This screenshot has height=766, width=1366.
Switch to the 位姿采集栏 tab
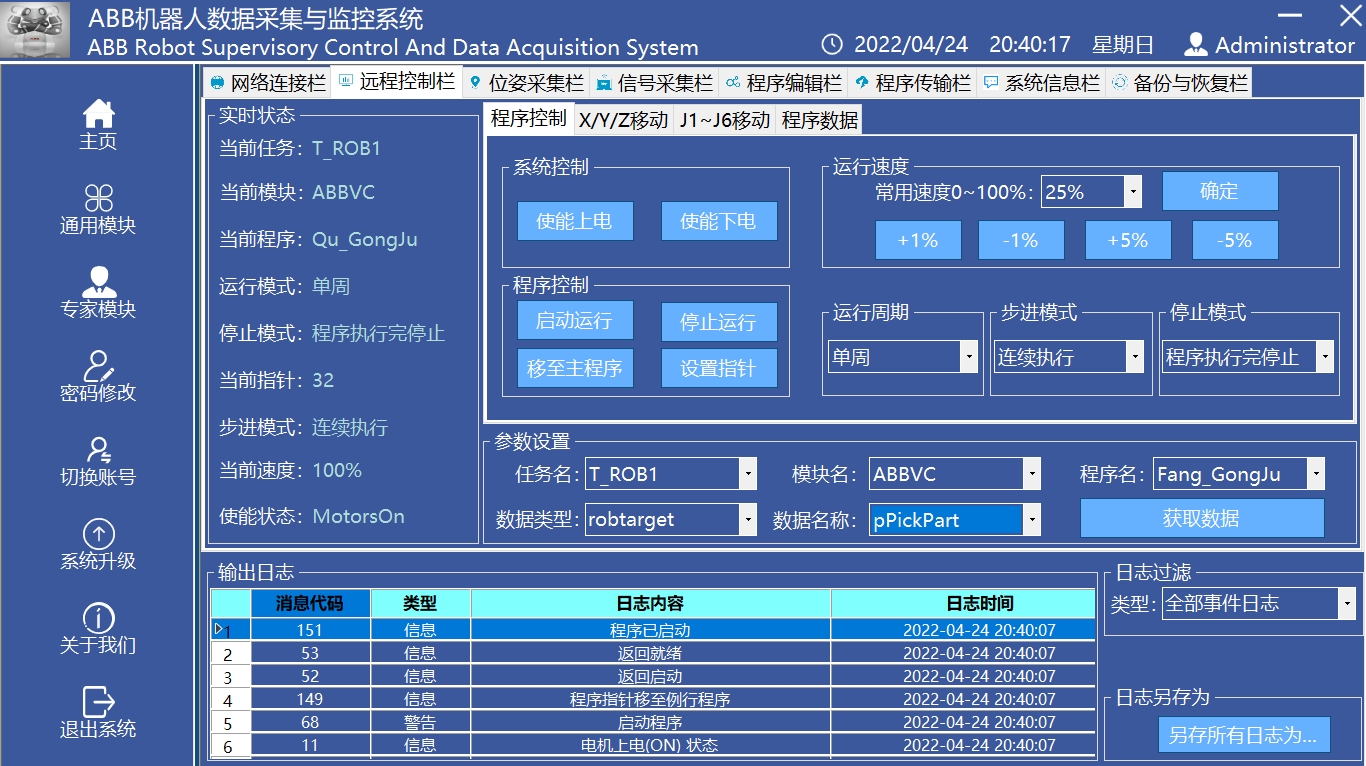[526, 83]
